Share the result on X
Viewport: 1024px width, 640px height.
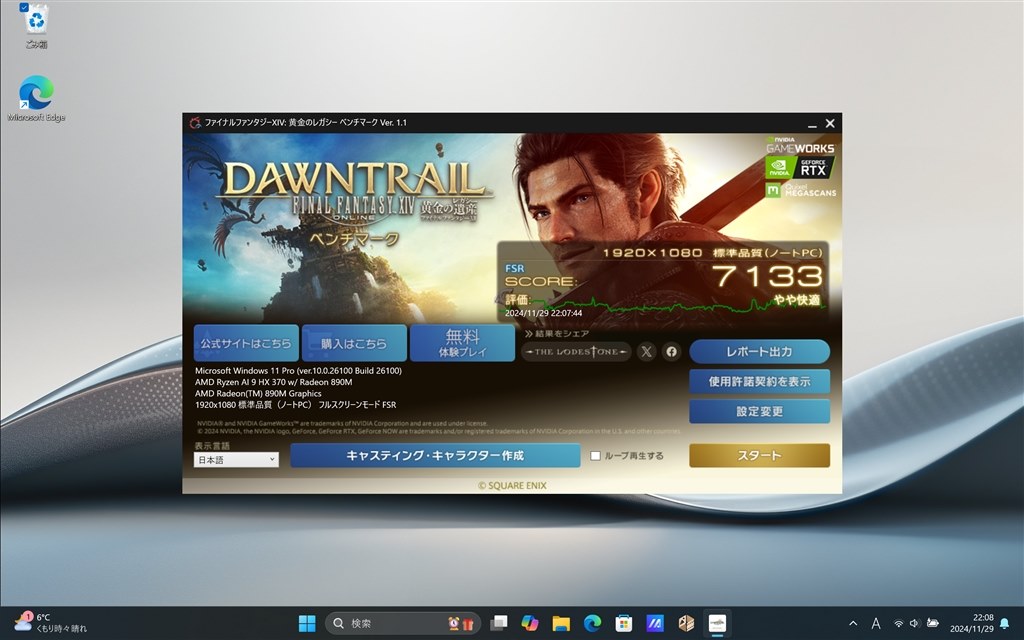point(646,351)
